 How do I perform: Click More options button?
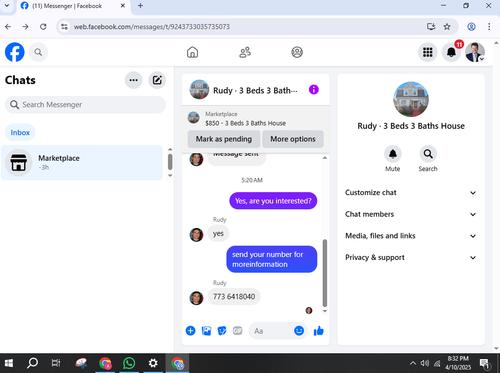pos(293,139)
